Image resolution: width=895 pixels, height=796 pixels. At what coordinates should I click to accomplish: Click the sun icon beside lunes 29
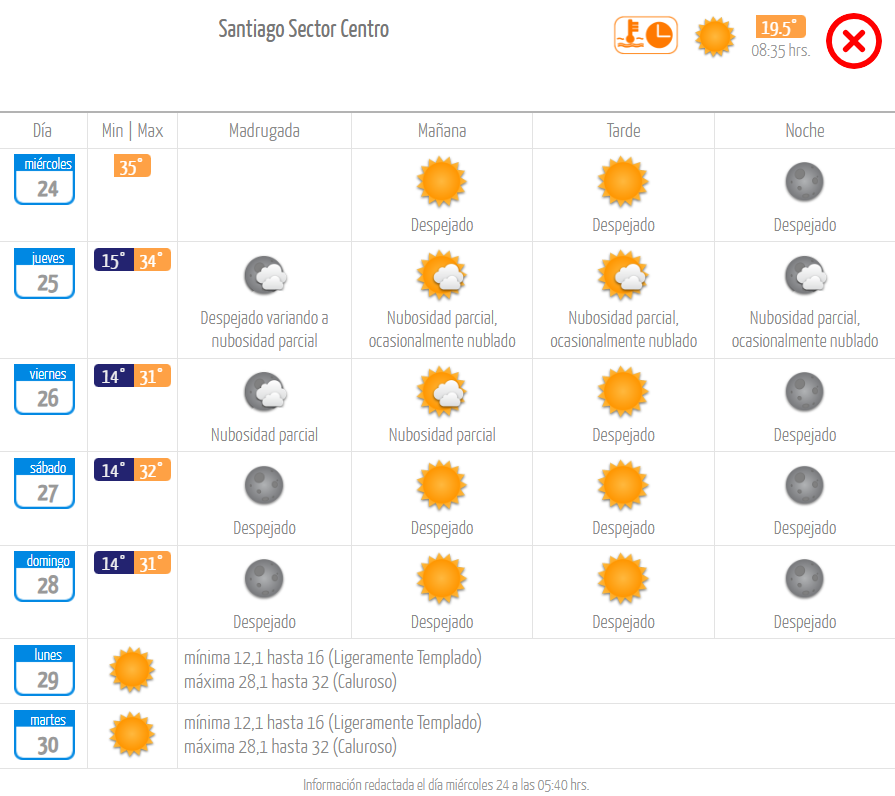click(x=132, y=670)
